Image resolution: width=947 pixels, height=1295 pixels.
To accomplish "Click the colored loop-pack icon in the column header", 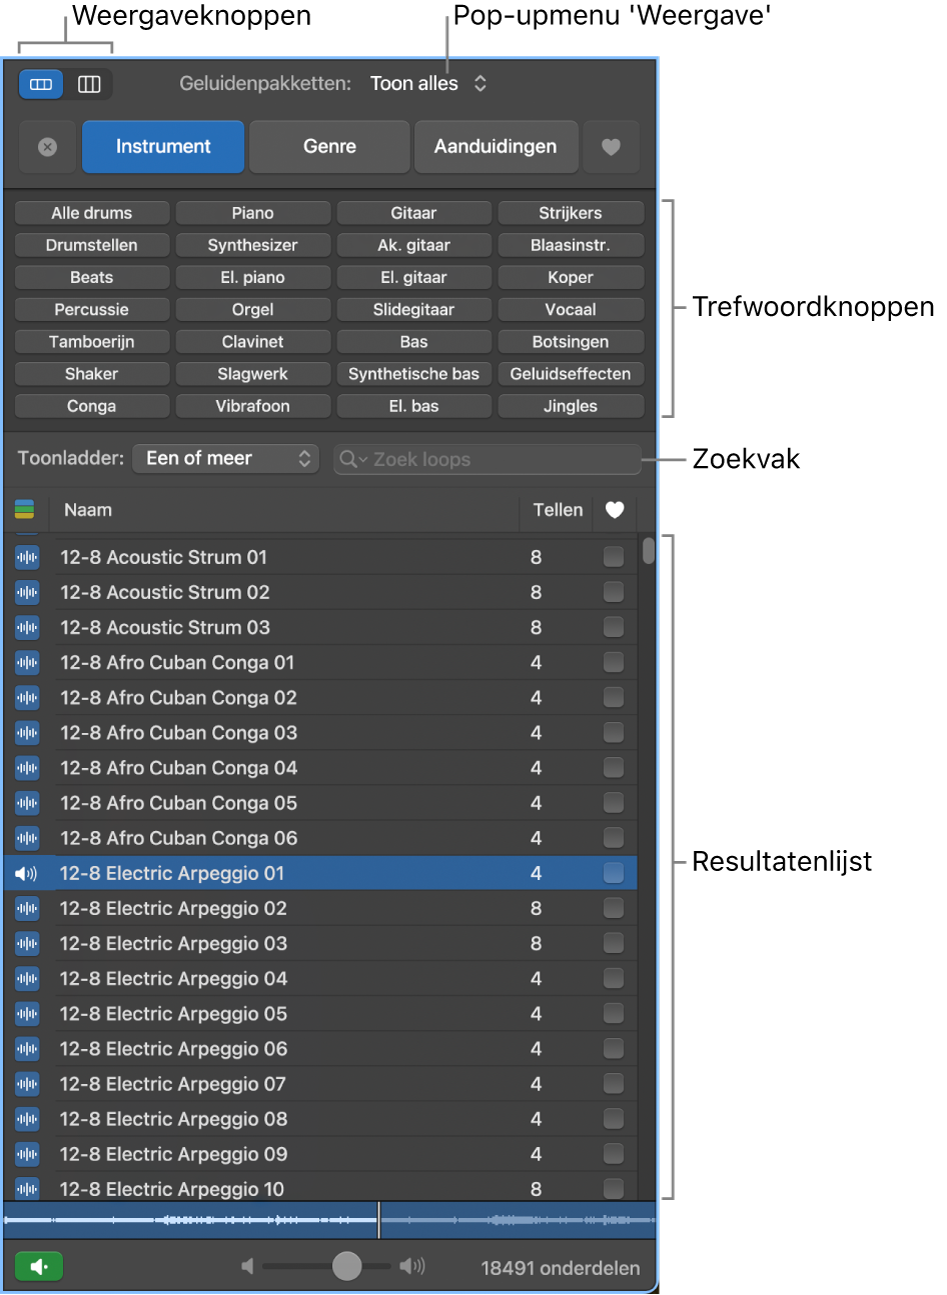I will point(24,510).
